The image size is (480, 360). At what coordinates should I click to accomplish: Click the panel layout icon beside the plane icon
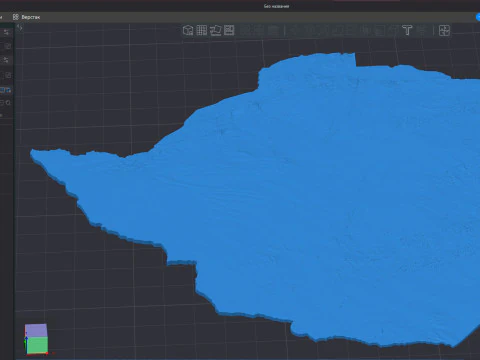[229, 30]
